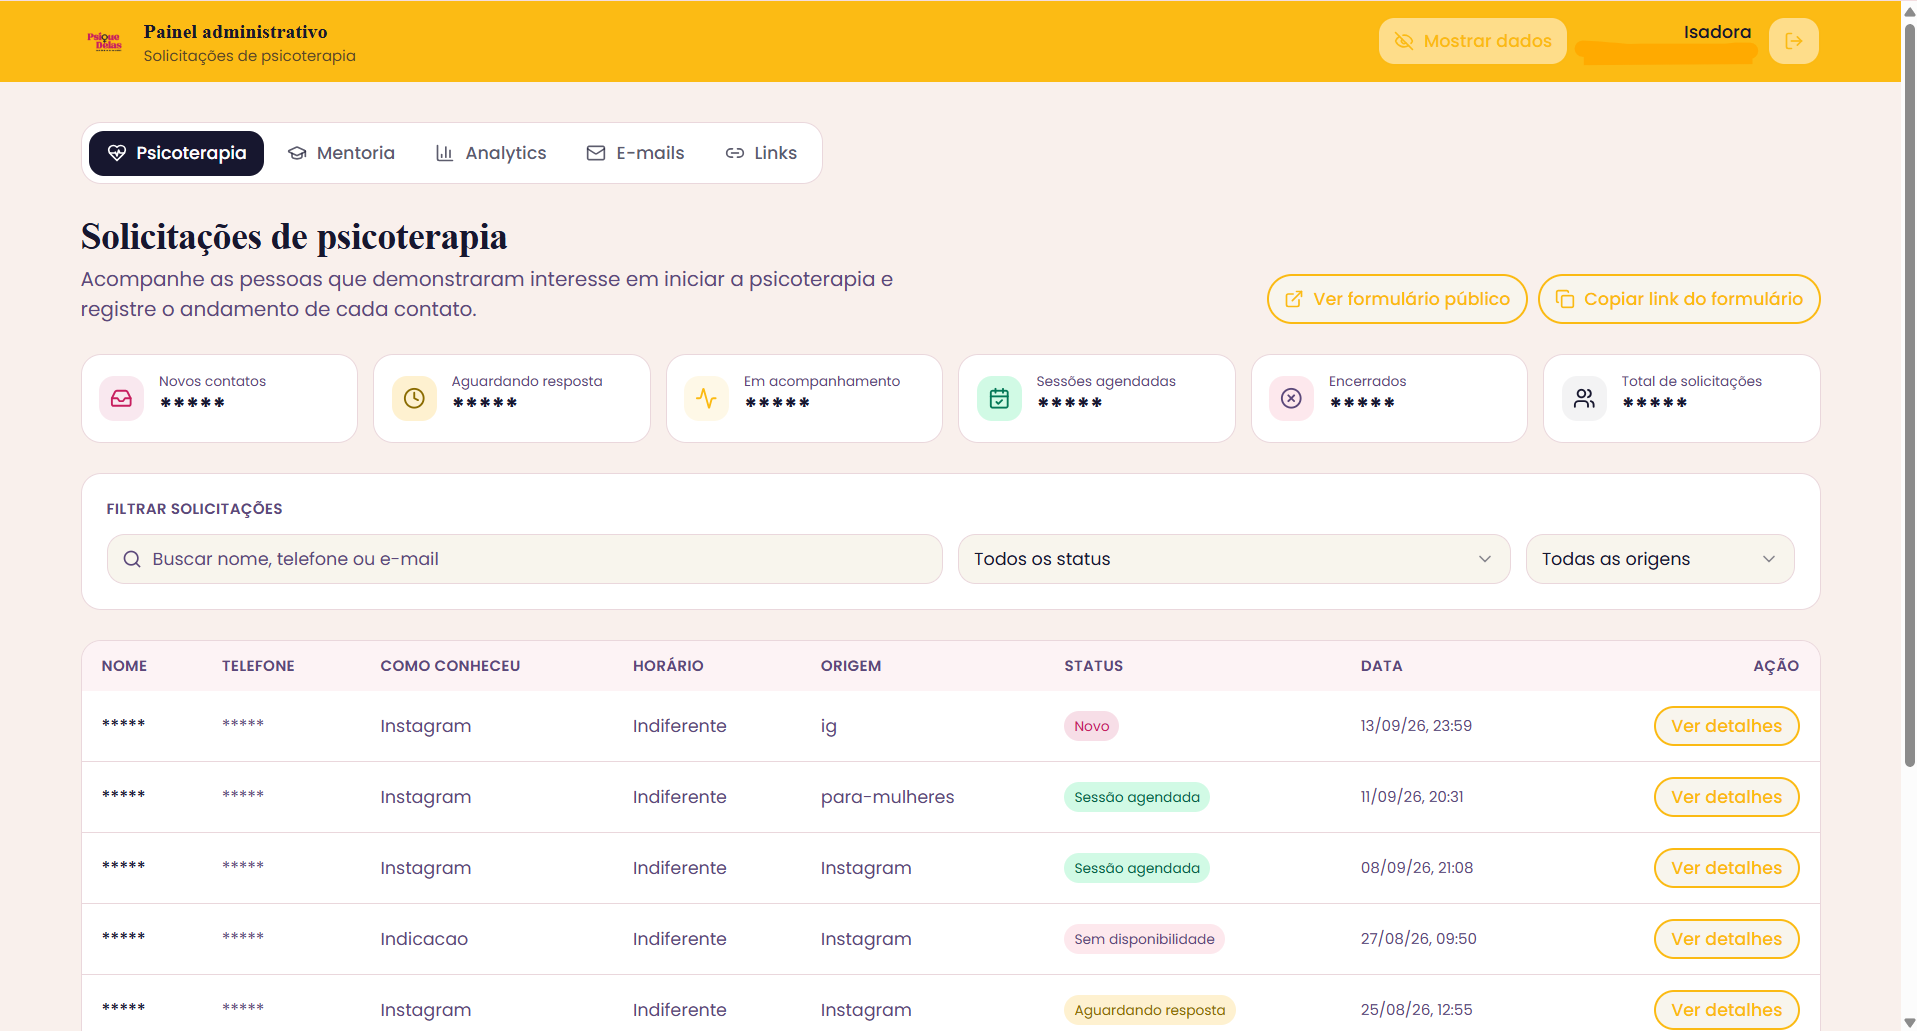Click the TELEFONE column header
Viewport: 1917px width, 1031px height.
pyautogui.click(x=258, y=666)
